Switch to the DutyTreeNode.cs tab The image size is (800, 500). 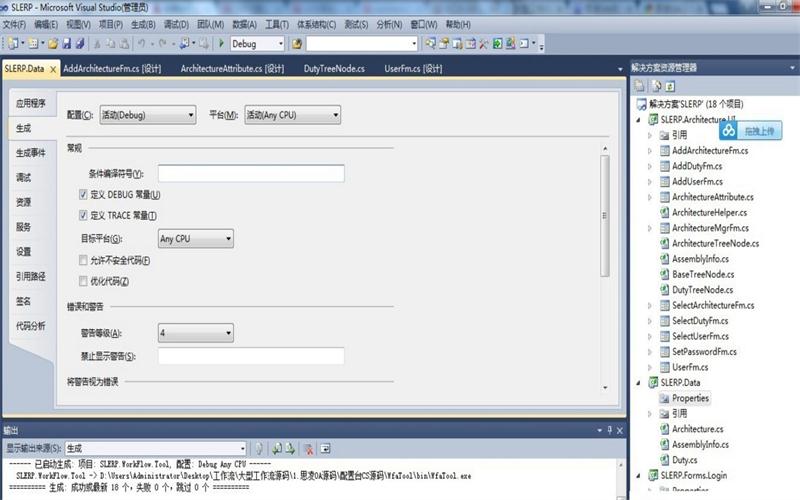click(334, 68)
